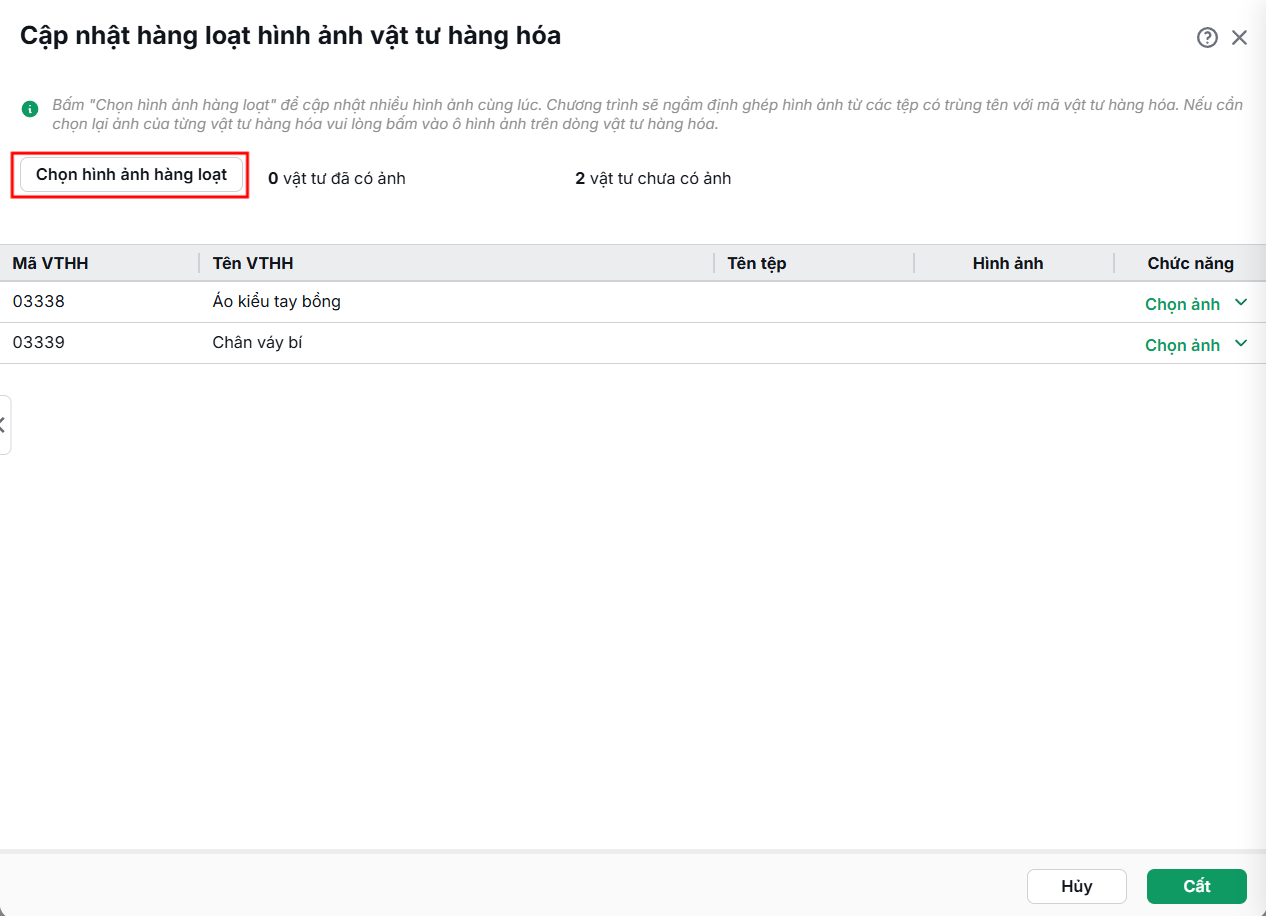The height and width of the screenshot is (916, 1266).
Task: Open the help question mark icon
Action: coord(1207,38)
